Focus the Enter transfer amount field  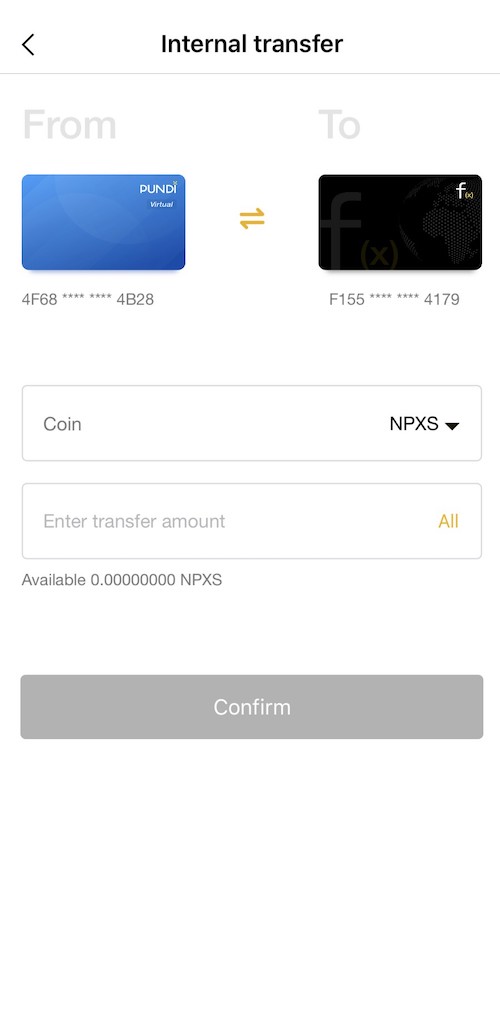(x=252, y=521)
